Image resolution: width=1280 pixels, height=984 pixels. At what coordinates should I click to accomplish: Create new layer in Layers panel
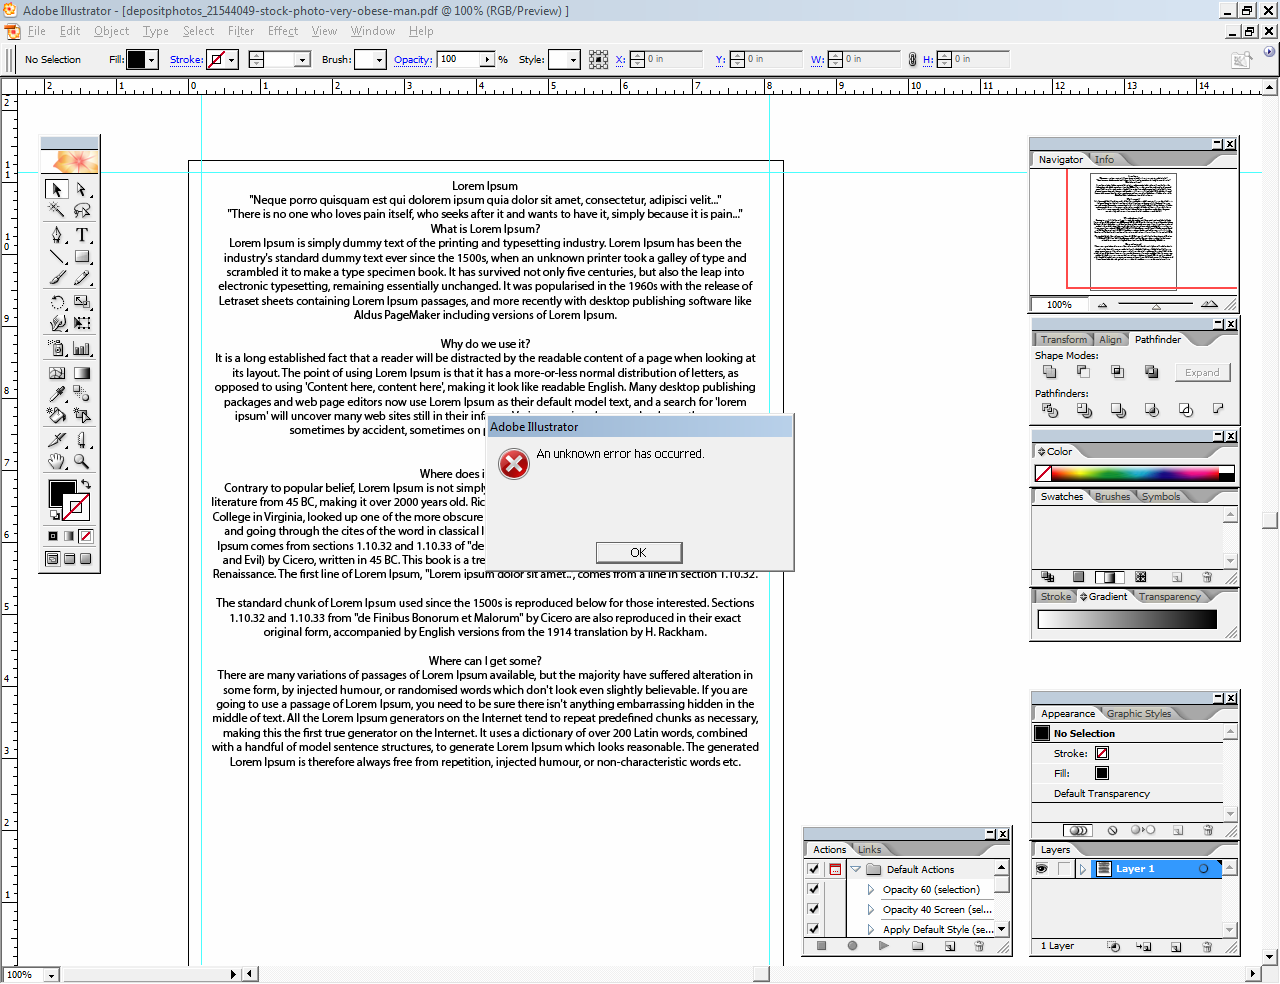[1176, 946]
